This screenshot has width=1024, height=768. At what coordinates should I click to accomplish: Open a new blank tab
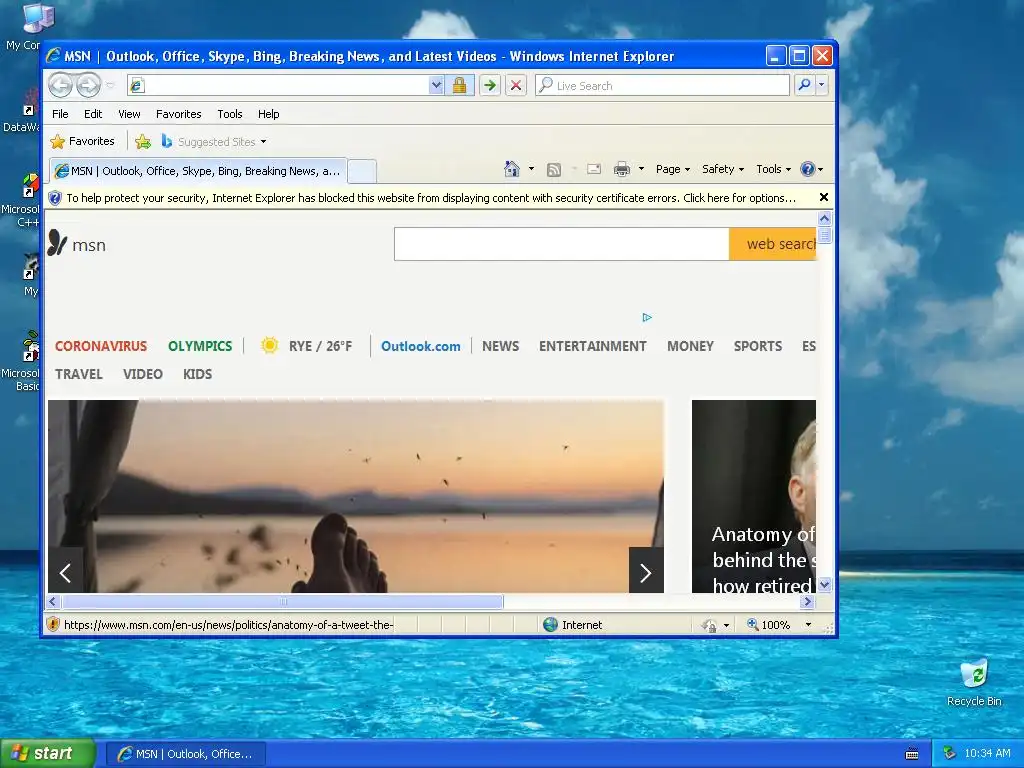pyautogui.click(x=361, y=171)
